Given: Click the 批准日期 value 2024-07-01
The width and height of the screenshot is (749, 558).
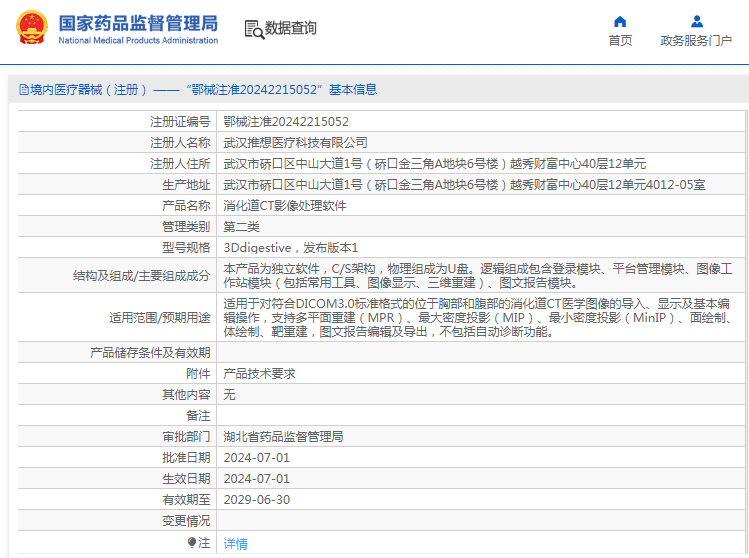Looking at the screenshot, I should click(x=257, y=458).
